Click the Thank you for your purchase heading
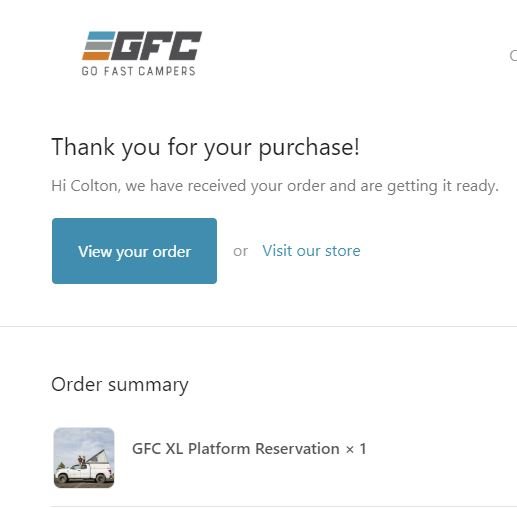The height and width of the screenshot is (508, 517). pos(206,147)
